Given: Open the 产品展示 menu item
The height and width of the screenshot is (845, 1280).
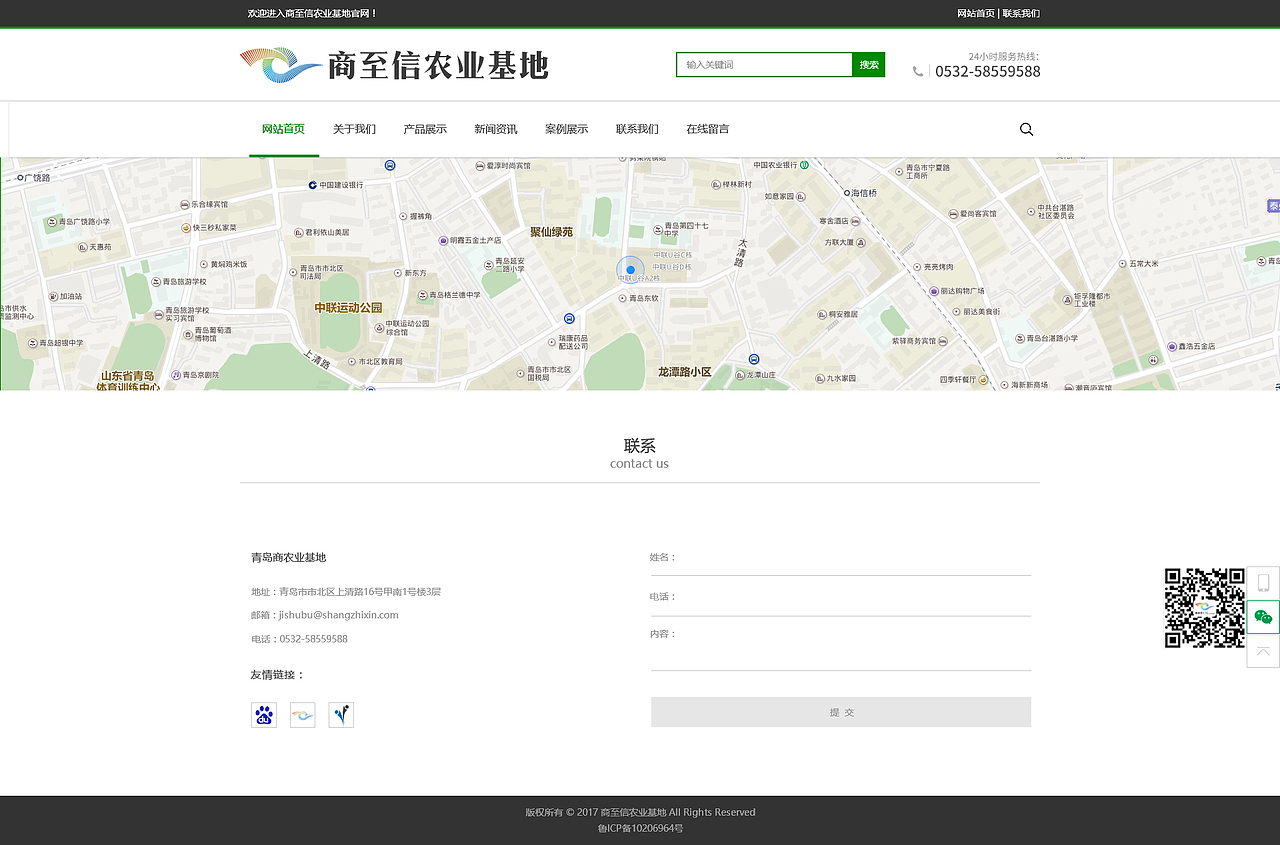Looking at the screenshot, I should 425,129.
